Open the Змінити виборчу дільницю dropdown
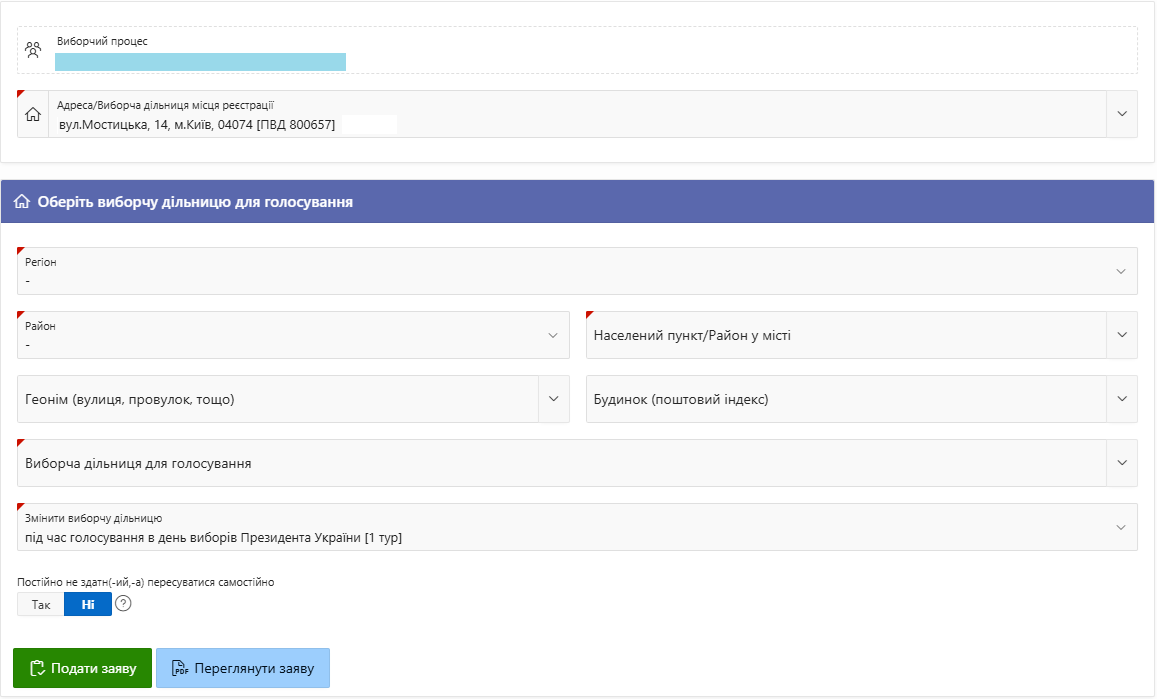The width and height of the screenshot is (1157, 699). coord(1121,527)
